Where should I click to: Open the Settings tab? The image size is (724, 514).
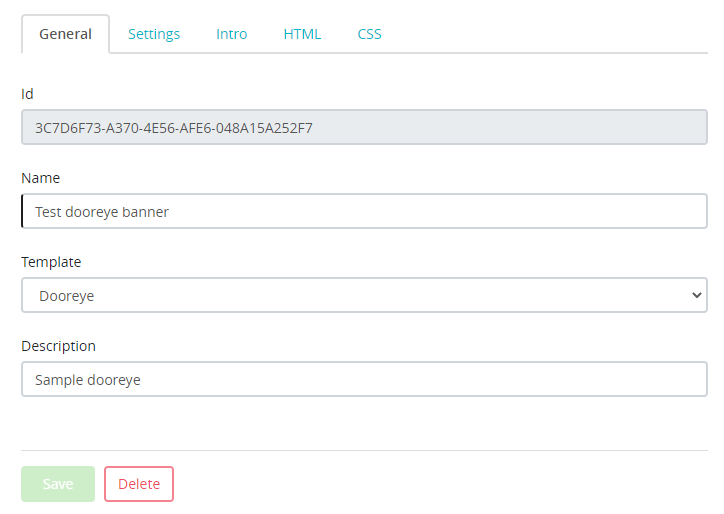(154, 34)
